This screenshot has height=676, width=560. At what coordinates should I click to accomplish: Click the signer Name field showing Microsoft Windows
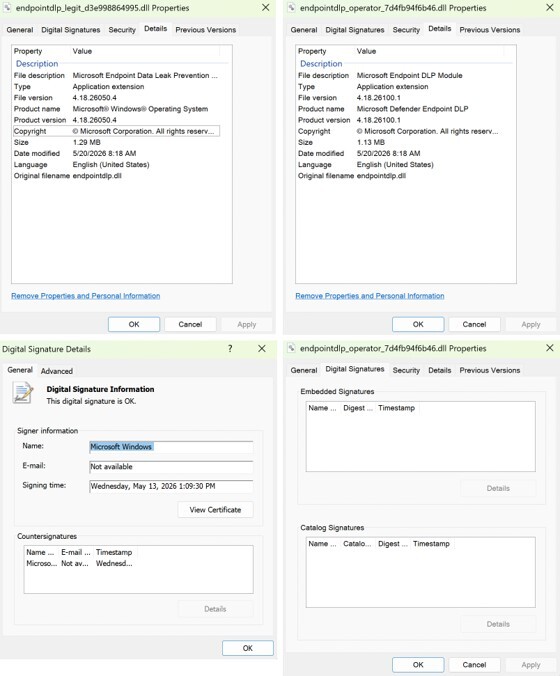pyautogui.click(x=171, y=447)
